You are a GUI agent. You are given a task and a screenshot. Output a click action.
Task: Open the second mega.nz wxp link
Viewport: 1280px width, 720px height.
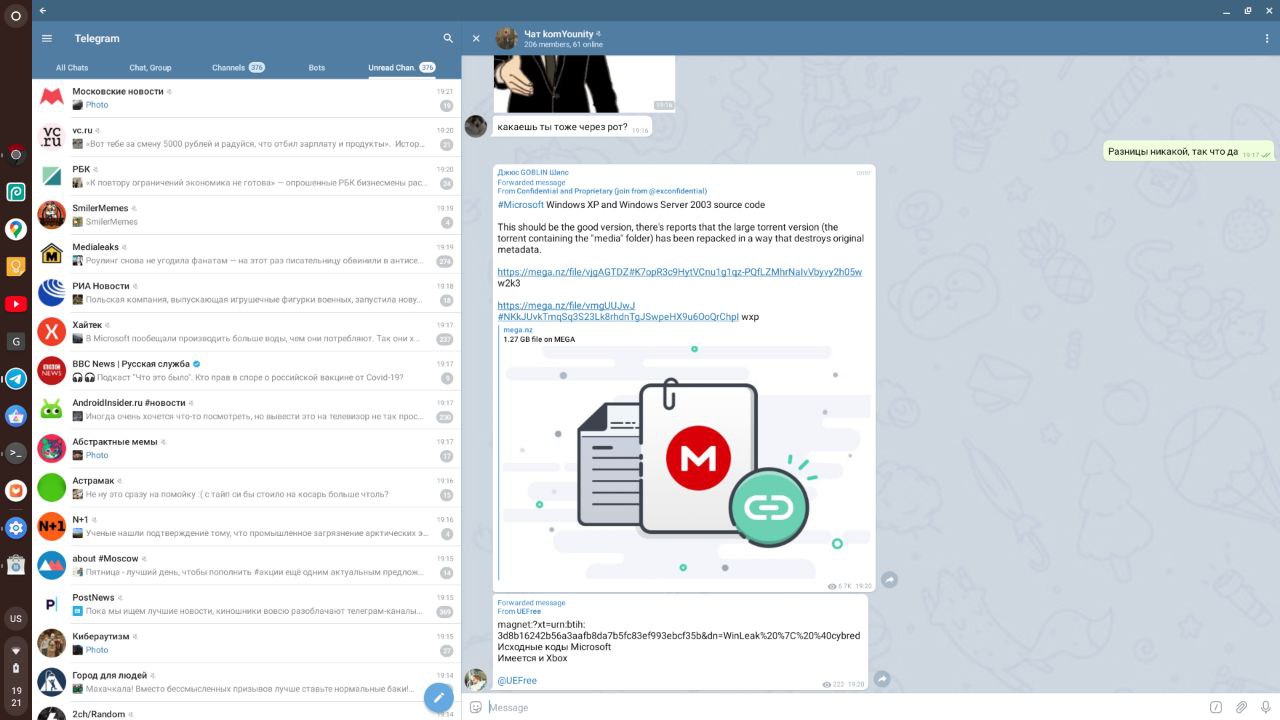tap(618, 311)
